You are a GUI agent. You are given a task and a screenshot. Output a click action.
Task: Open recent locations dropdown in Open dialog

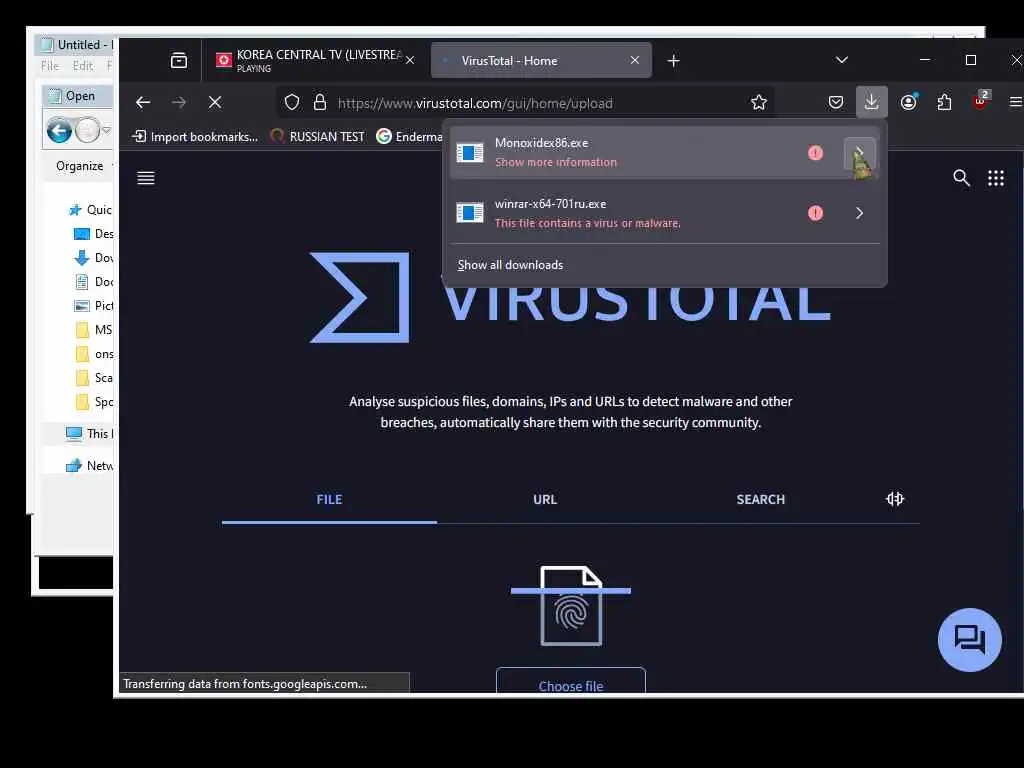(x=106, y=131)
